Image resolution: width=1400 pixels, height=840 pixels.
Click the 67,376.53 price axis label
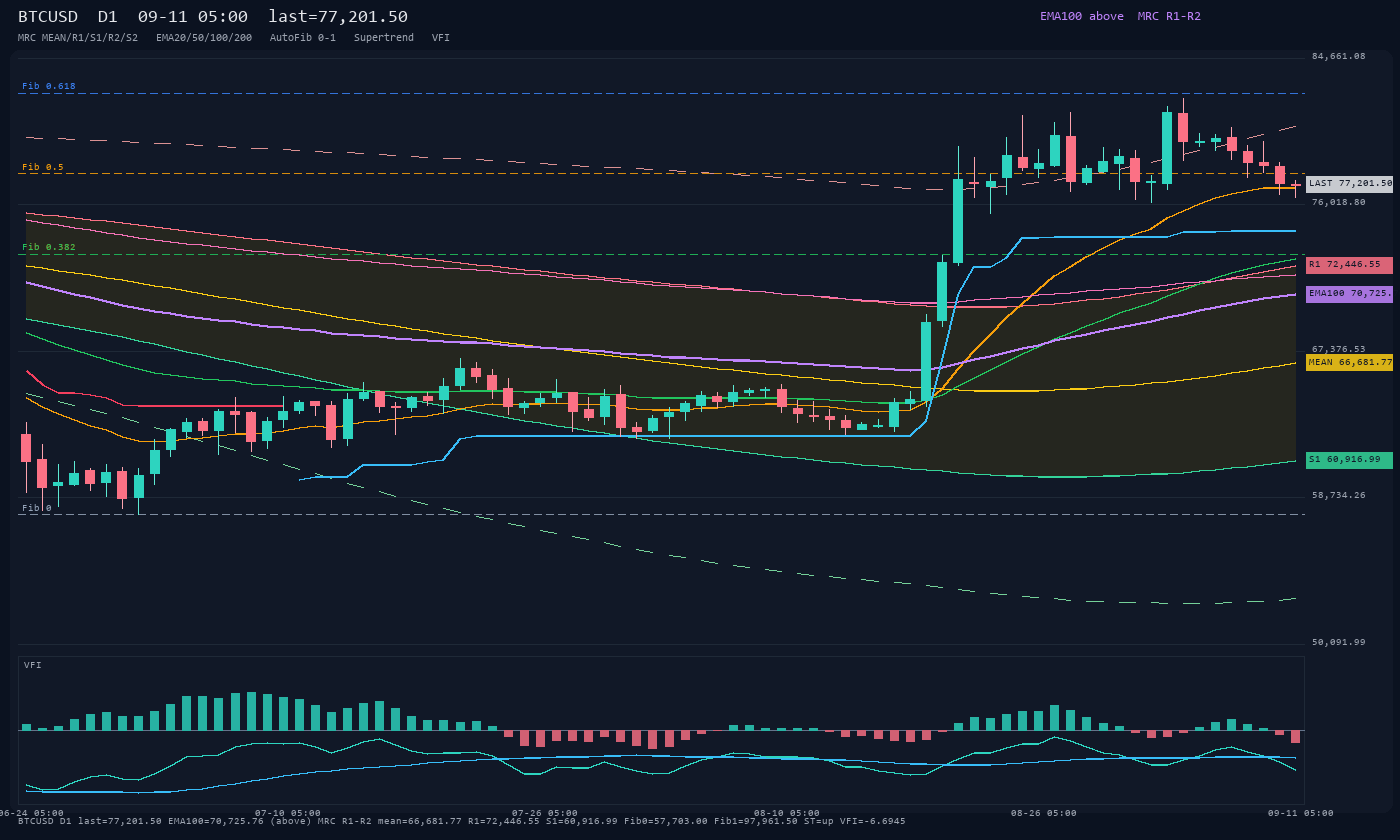1338,349
